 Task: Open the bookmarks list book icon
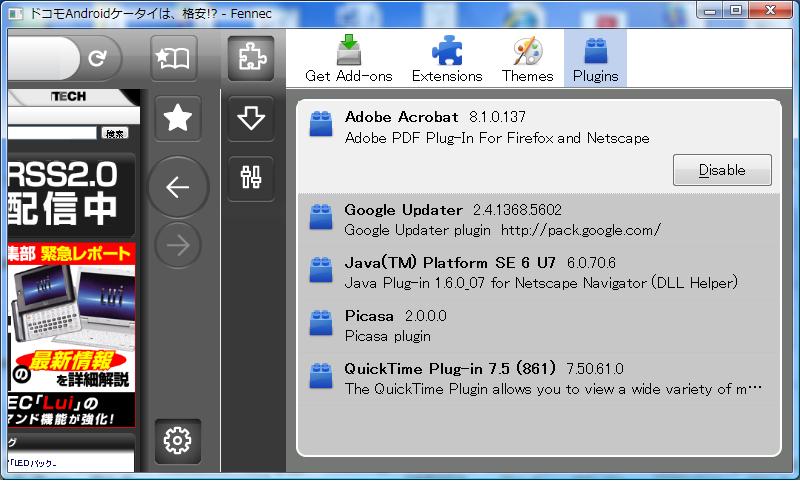[x=174, y=59]
